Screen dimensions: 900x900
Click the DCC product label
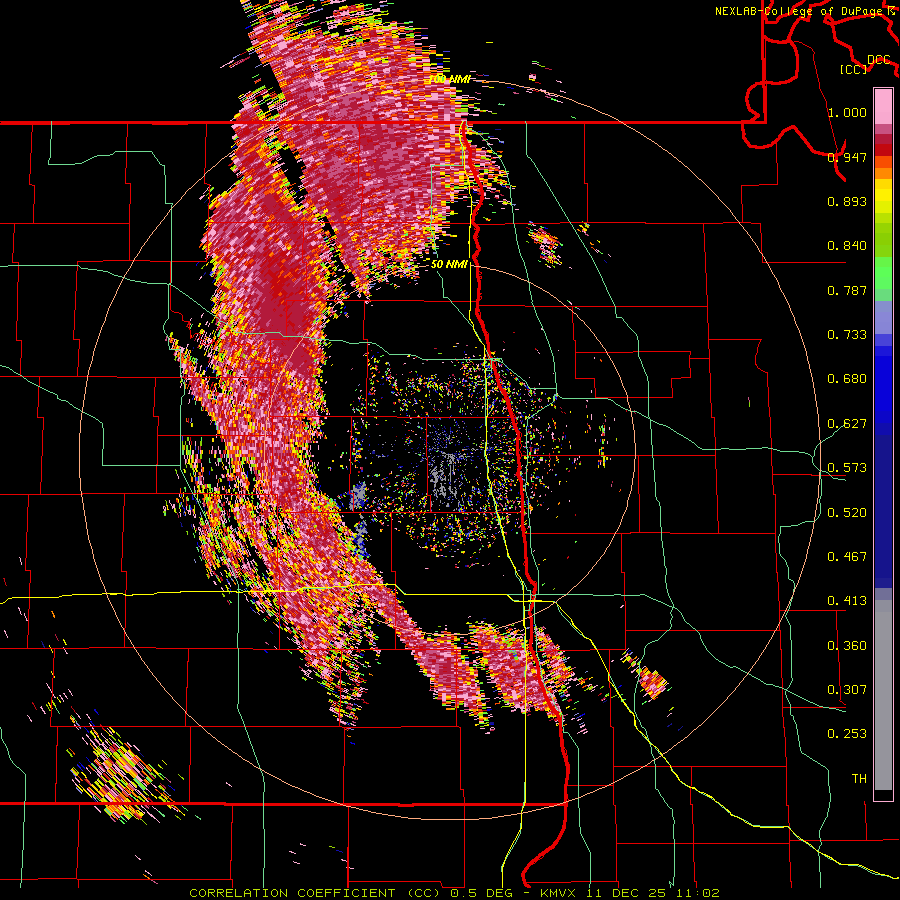point(878,60)
